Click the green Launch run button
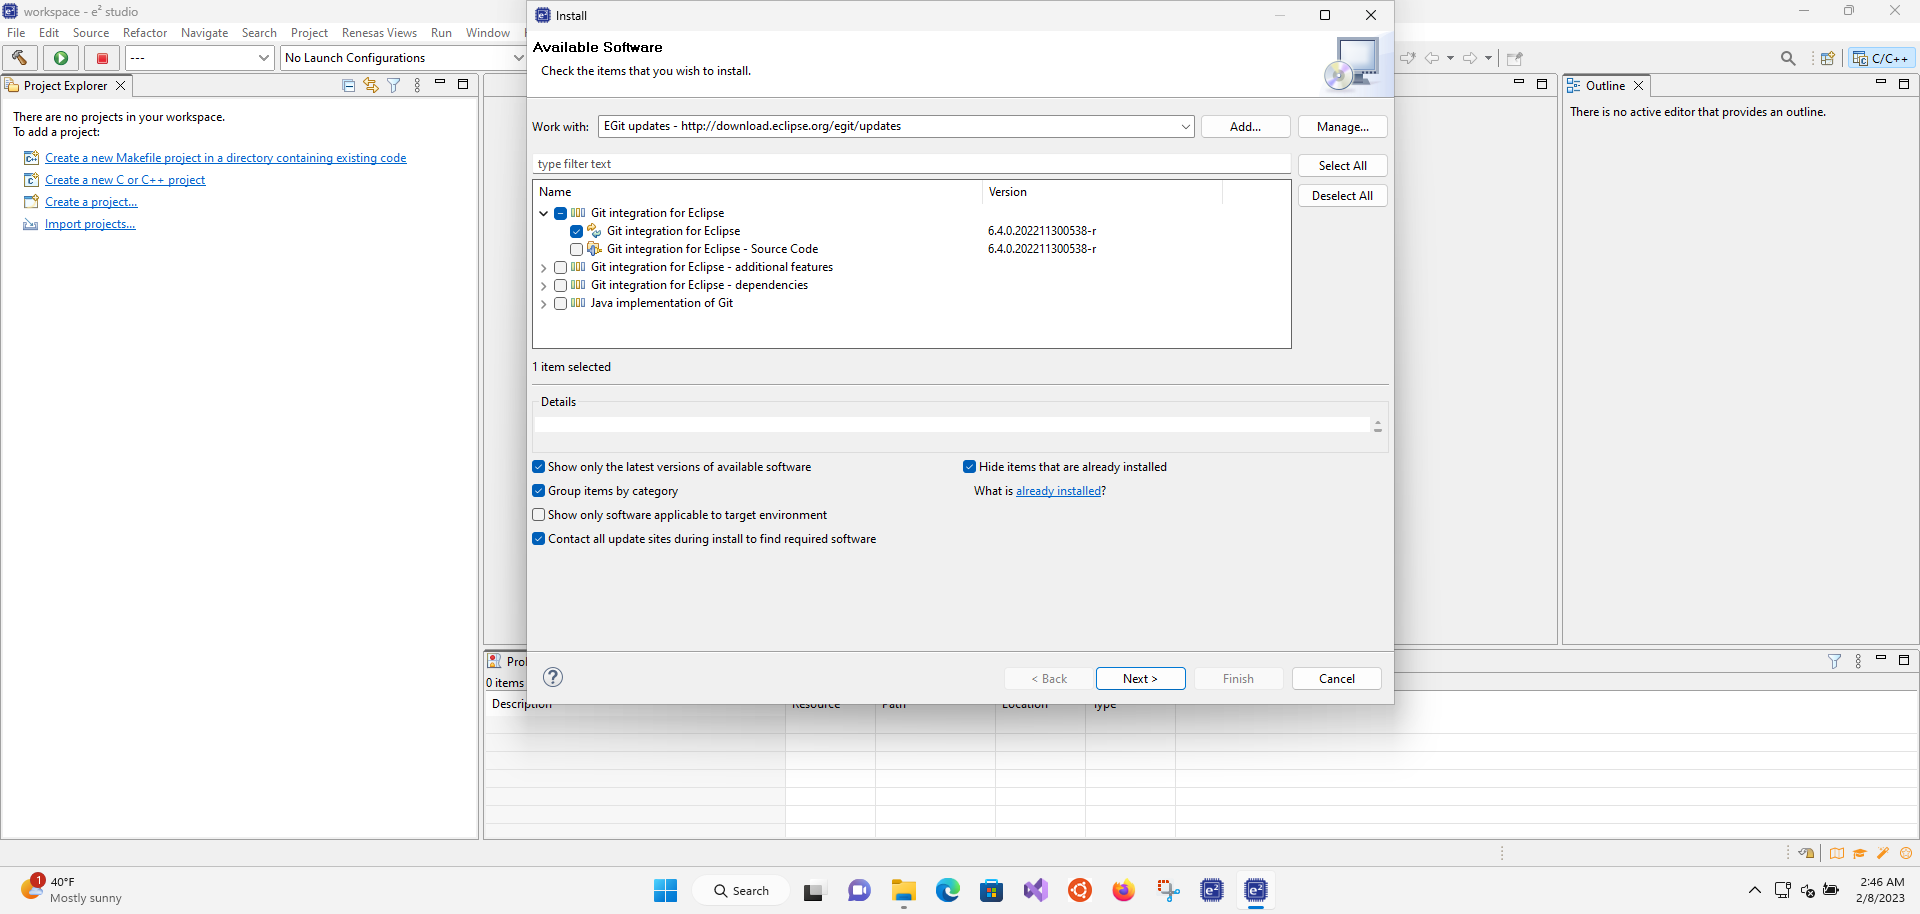This screenshot has width=1920, height=914. click(x=61, y=58)
